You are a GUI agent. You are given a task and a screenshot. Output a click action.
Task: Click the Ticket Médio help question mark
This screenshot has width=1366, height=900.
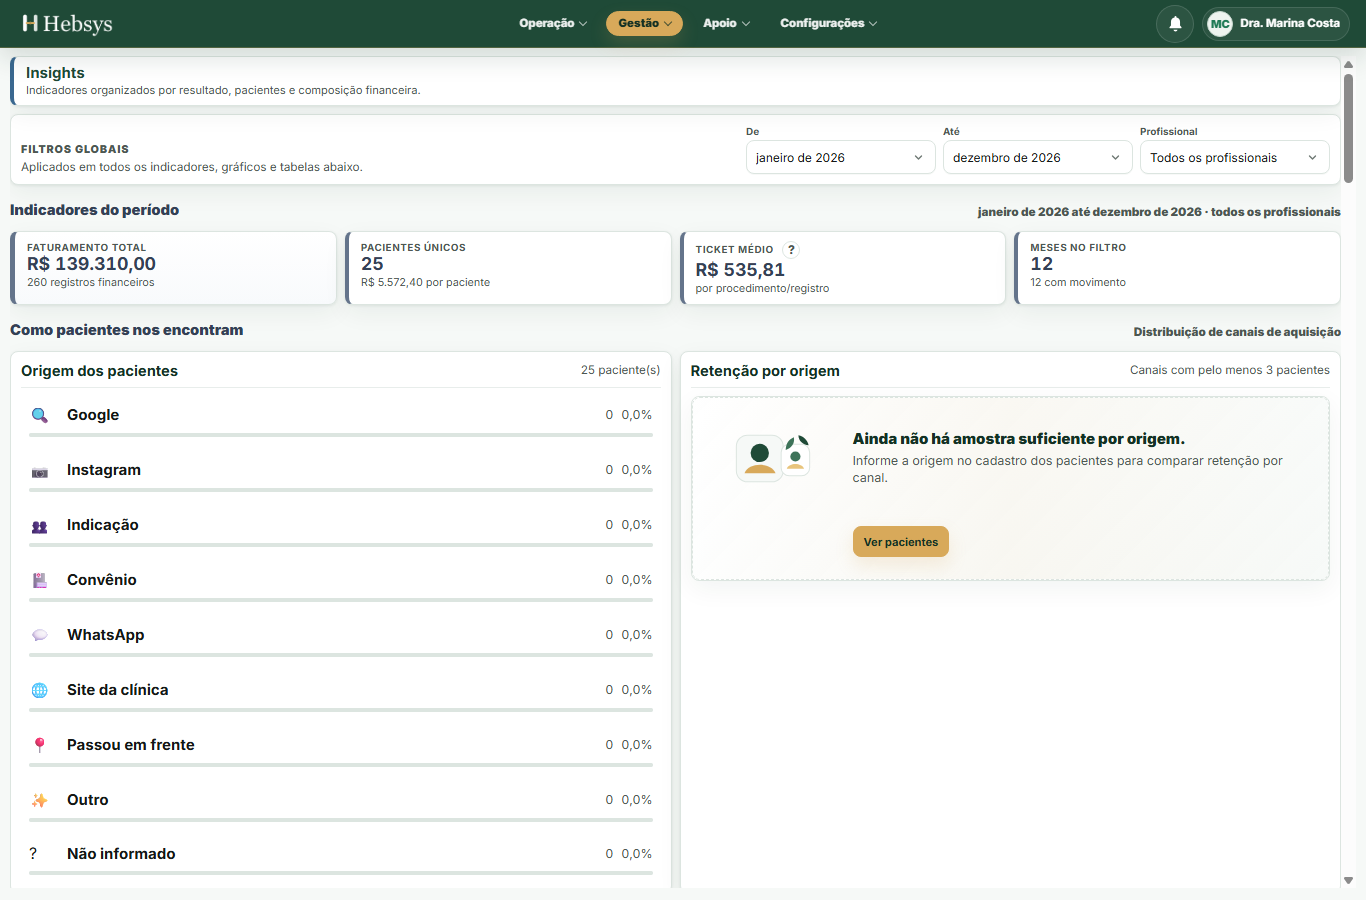coord(791,250)
